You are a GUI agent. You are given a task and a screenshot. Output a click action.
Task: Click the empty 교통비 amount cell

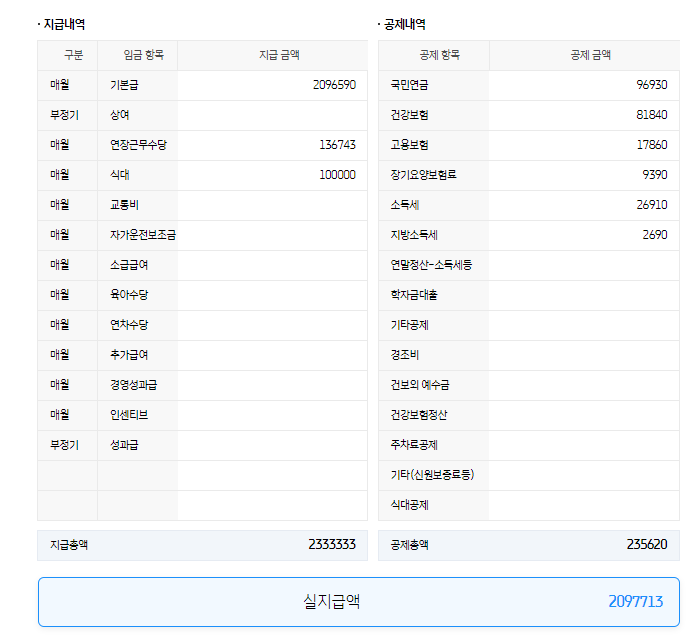pyautogui.click(x=272, y=205)
